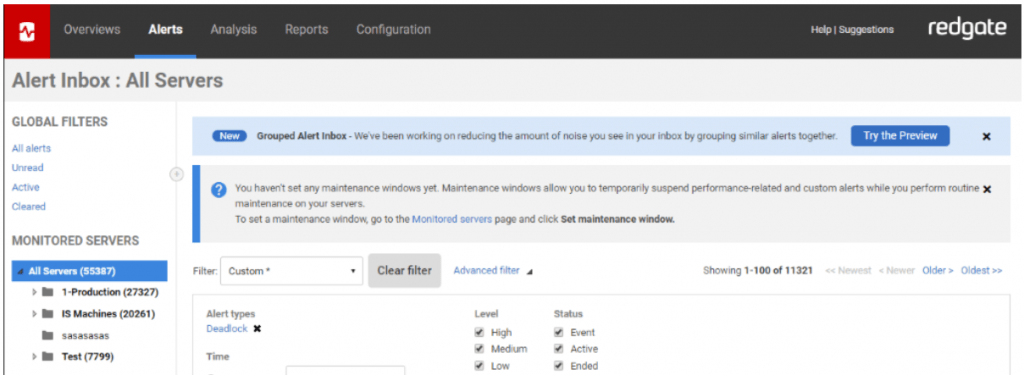Collapse the left sidebar panel handle
1024x375 pixels.
pos(176,174)
